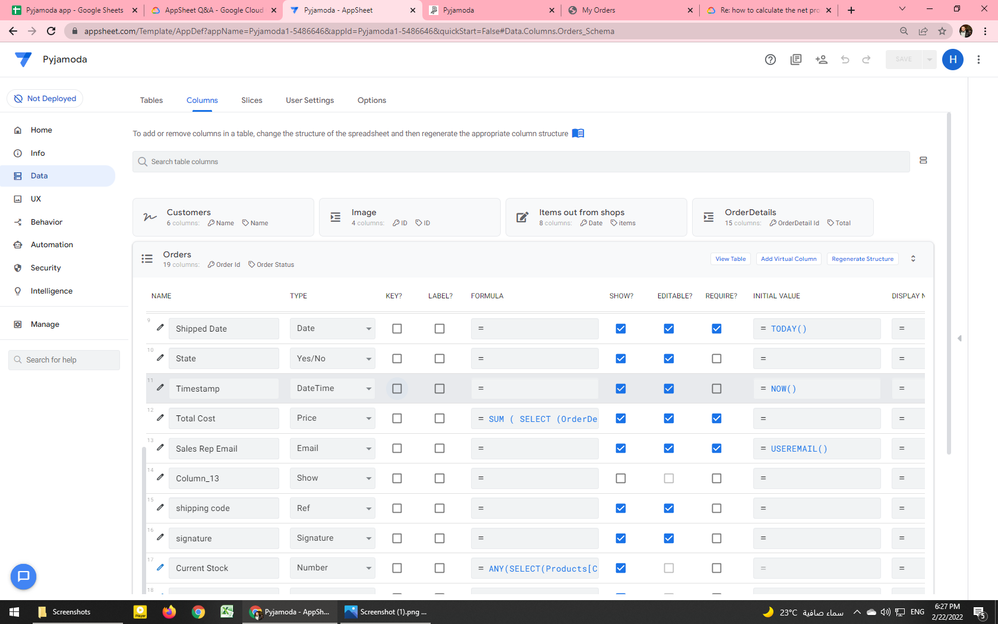This screenshot has width=998, height=624.
Task: Check REQUIRE for shipping code row
Action: coord(717,508)
